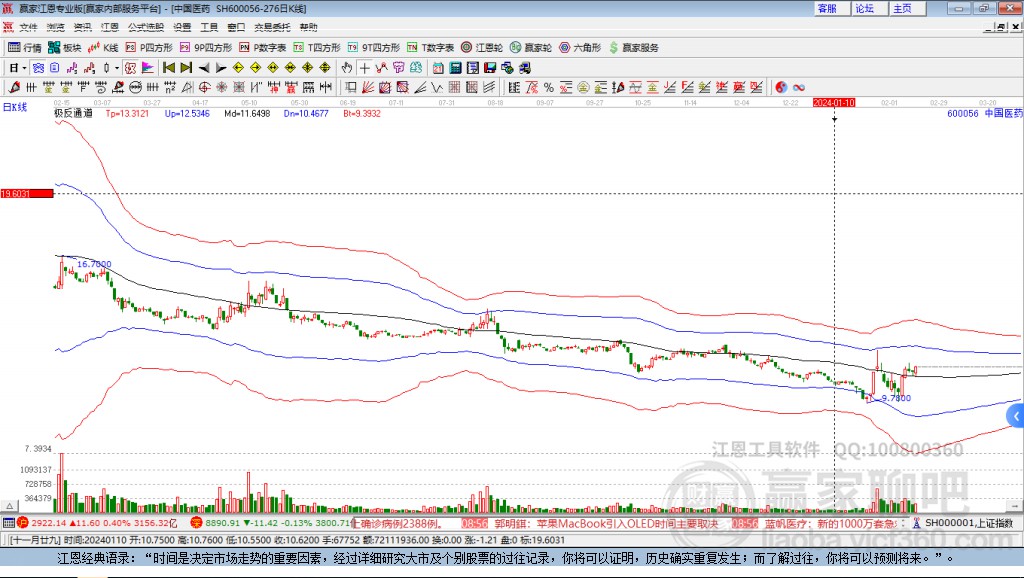The image size is (1024, 578).
Task: Open the T四方形 tool
Action: 317,48
